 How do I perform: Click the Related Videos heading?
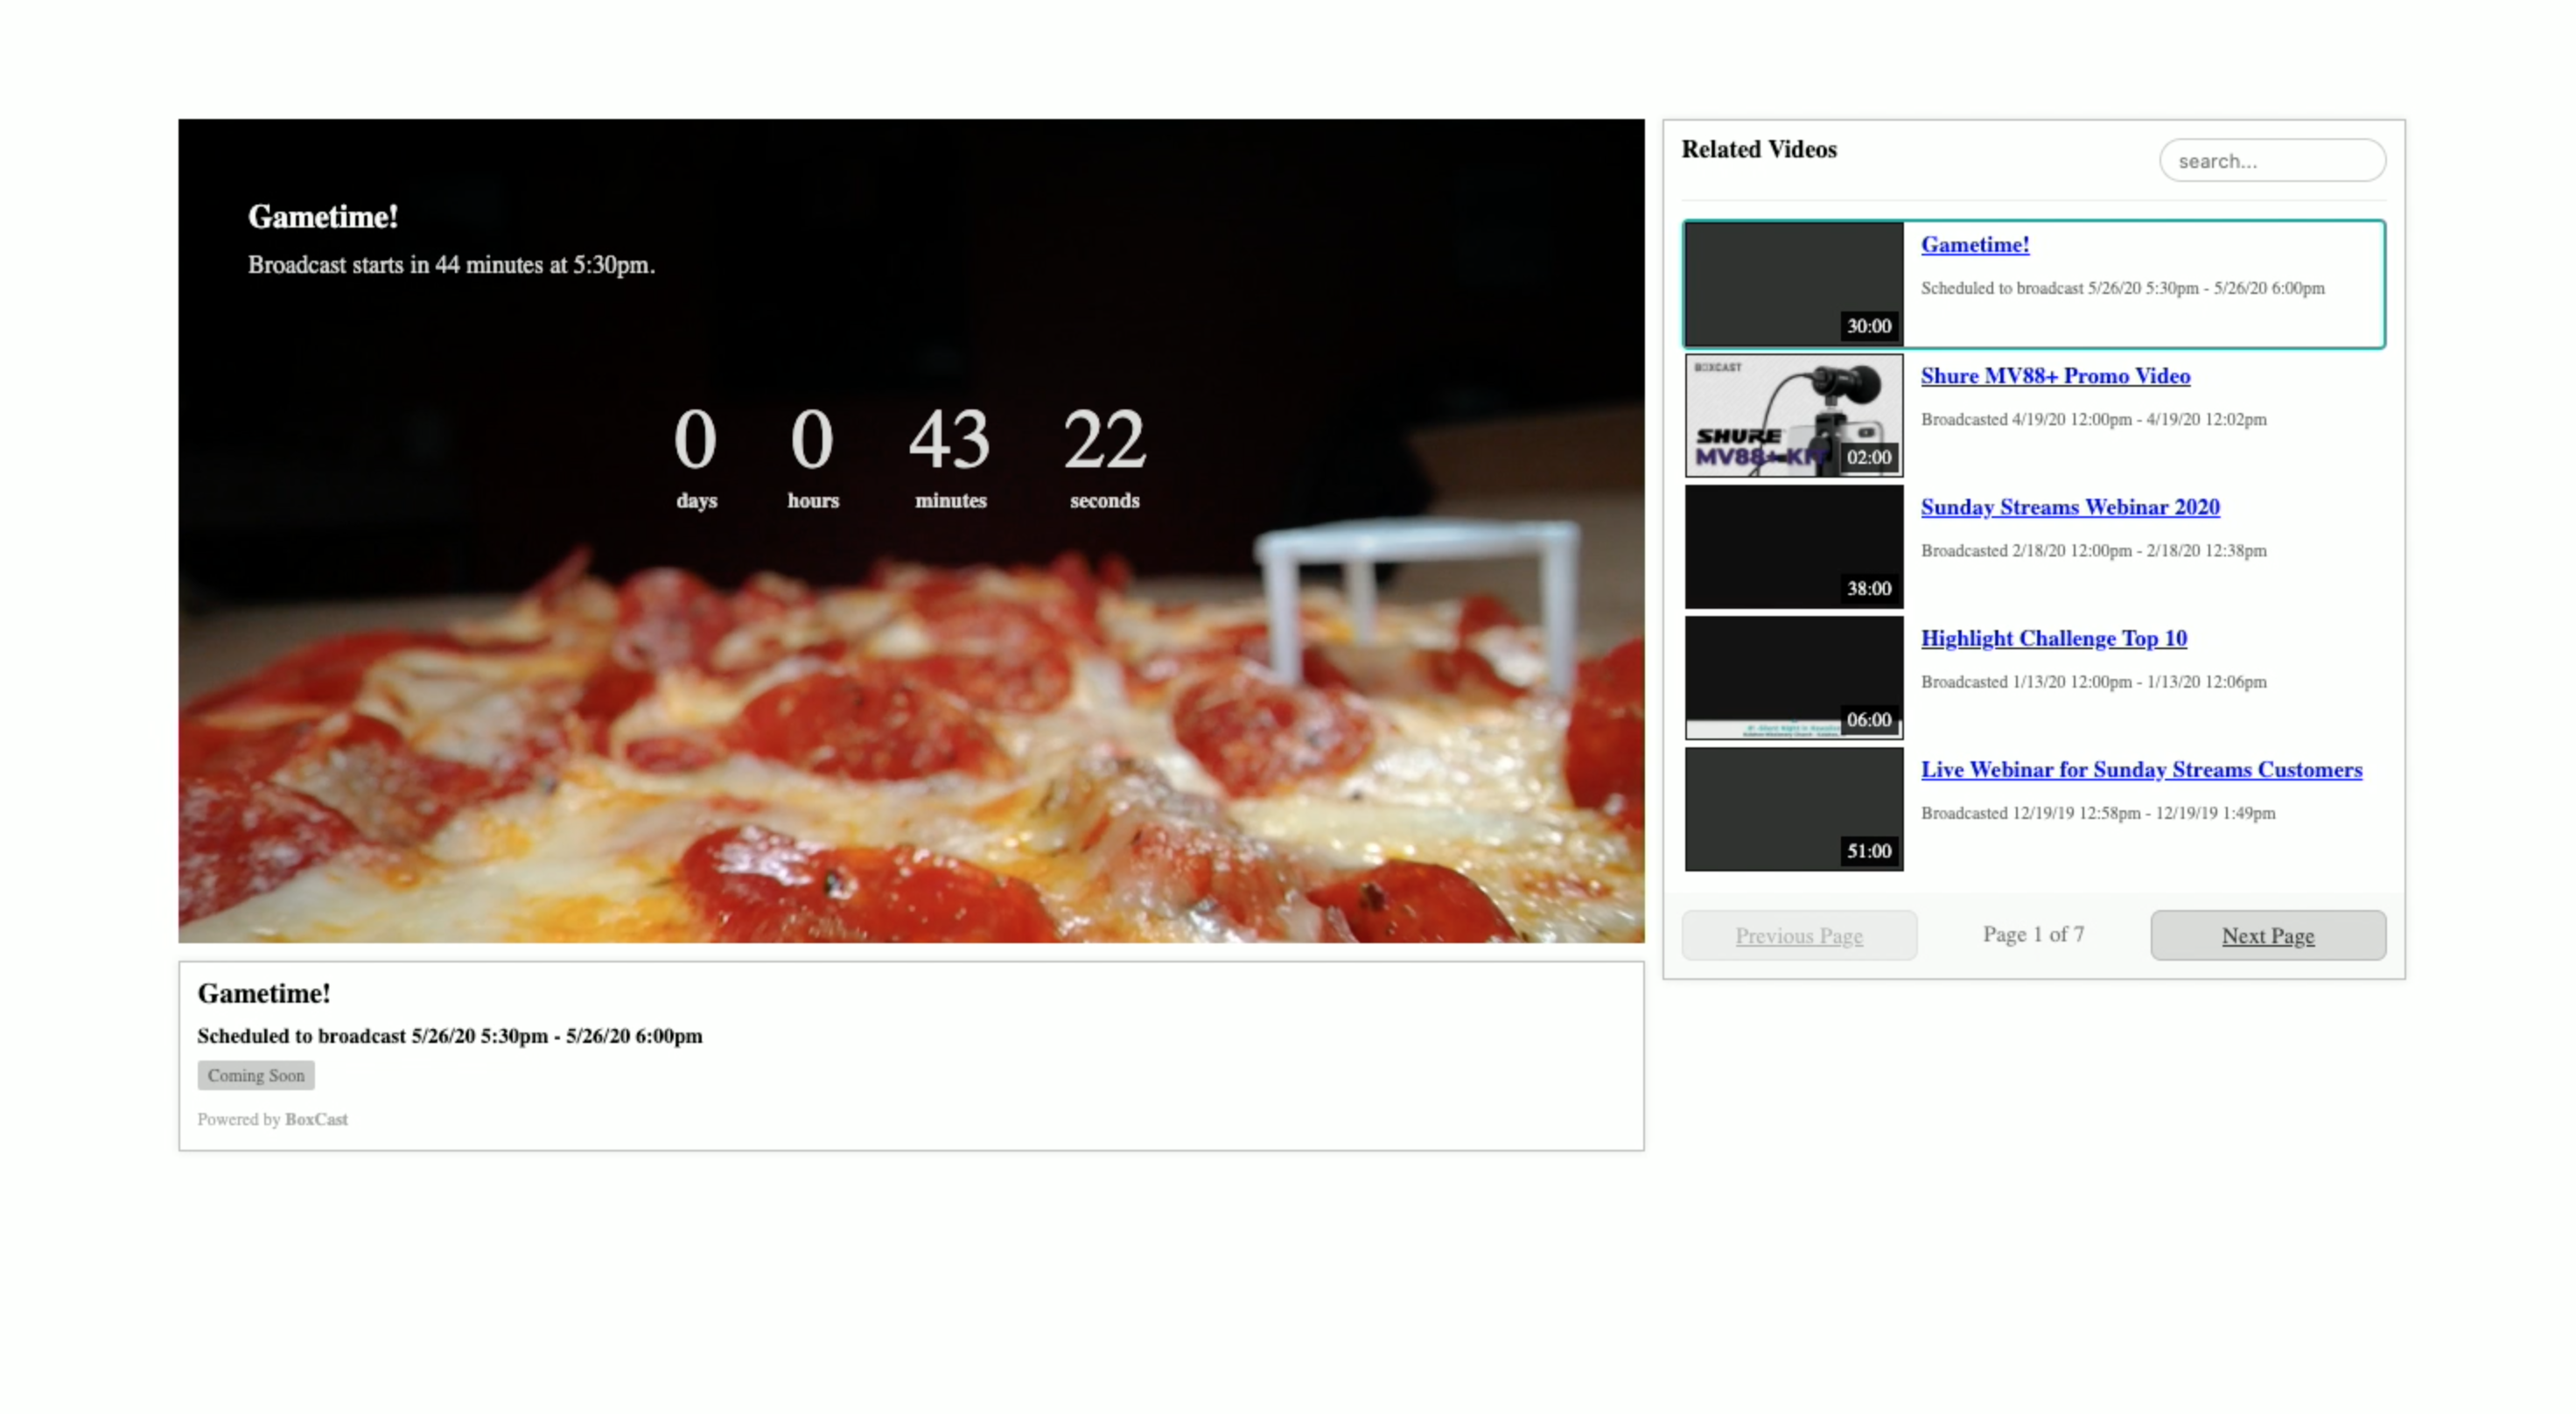[x=1758, y=149]
